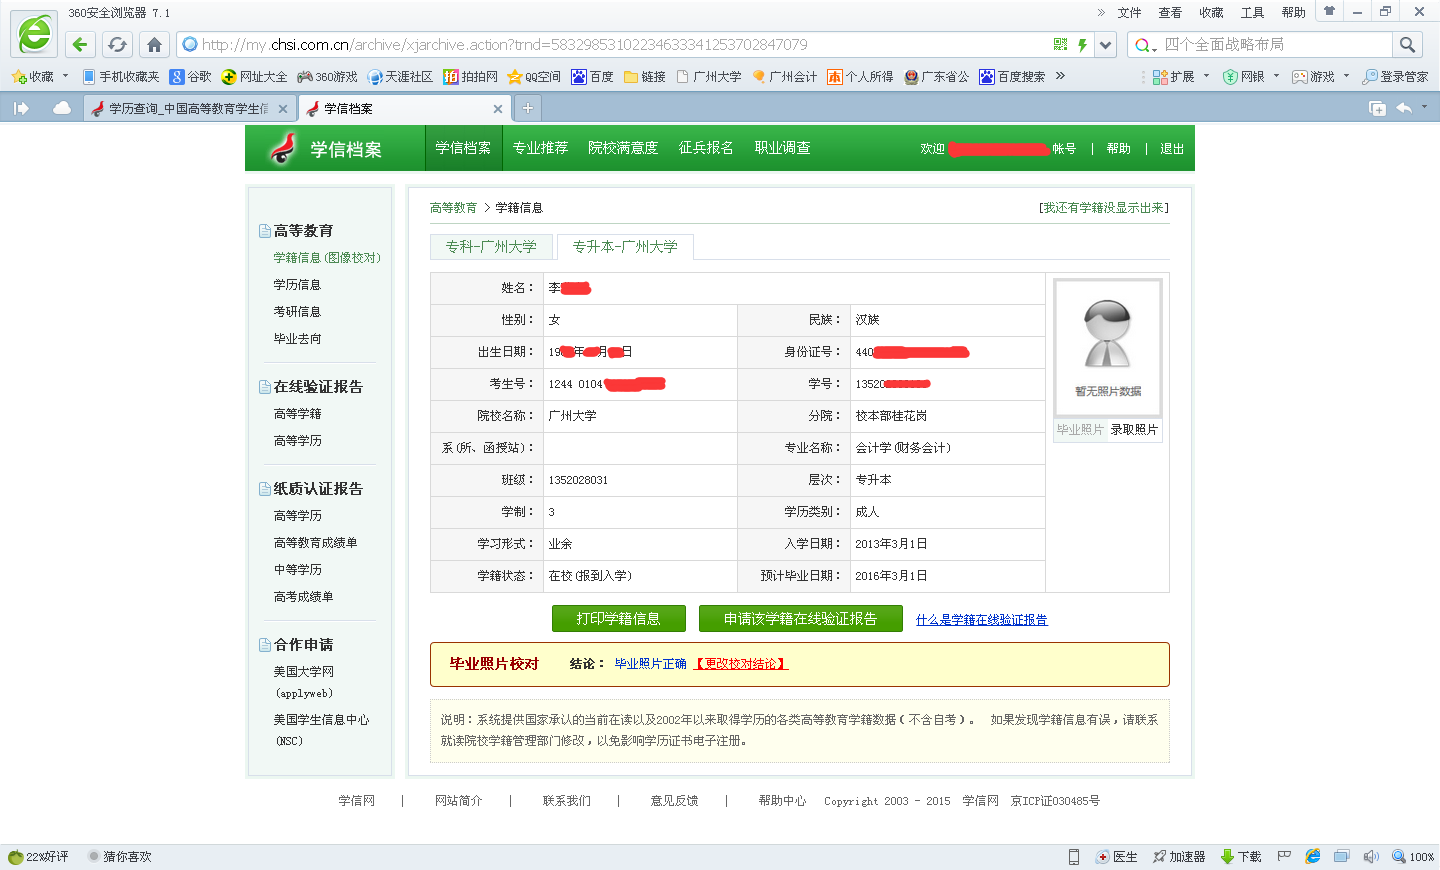Open the QQ空间 bookmark

(x=534, y=76)
